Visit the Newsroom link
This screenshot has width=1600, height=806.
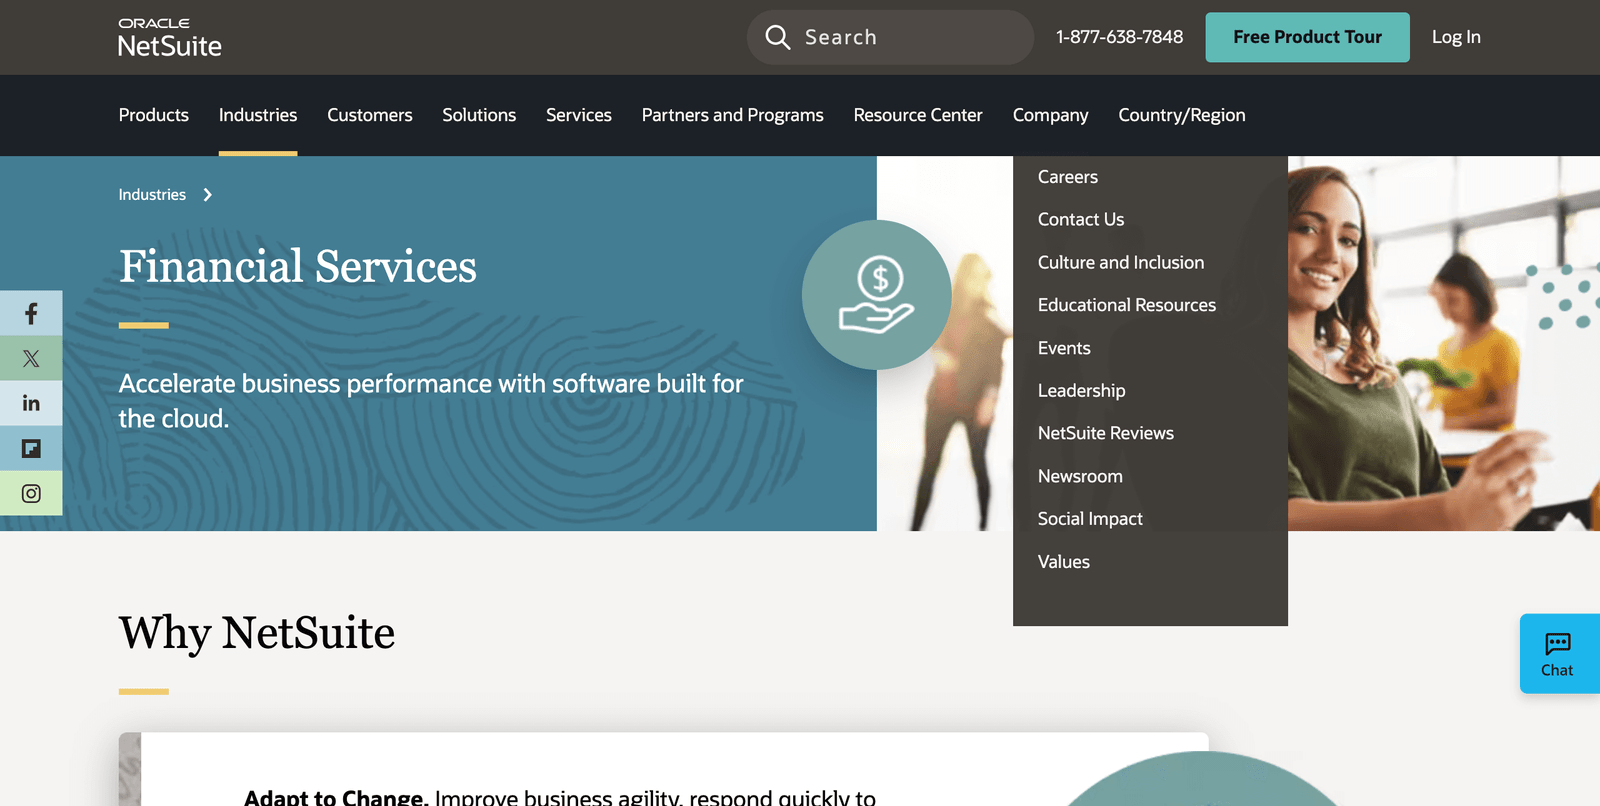(1080, 476)
